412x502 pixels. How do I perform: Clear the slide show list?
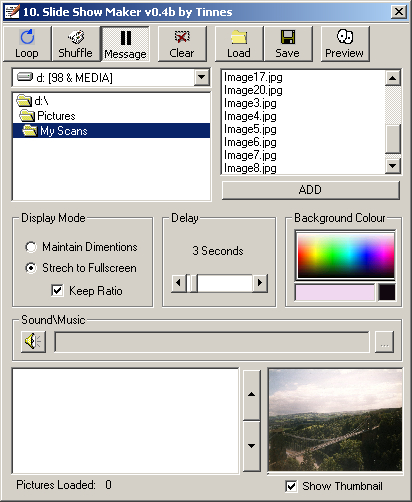coord(182,44)
